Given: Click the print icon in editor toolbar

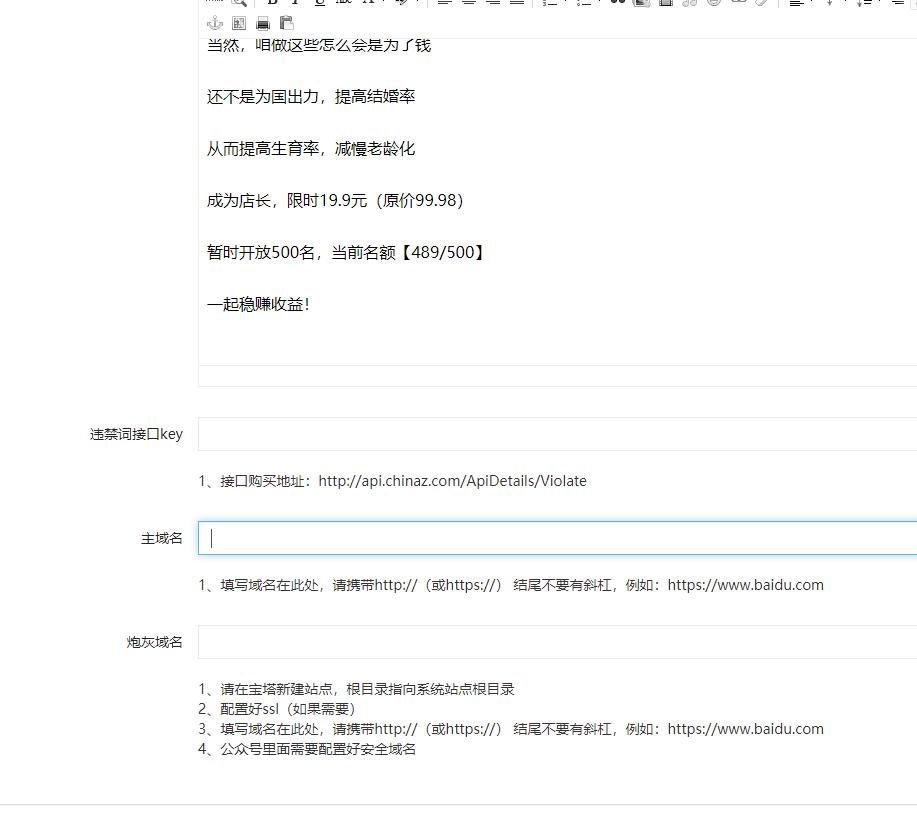Looking at the screenshot, I should point(263,22).
